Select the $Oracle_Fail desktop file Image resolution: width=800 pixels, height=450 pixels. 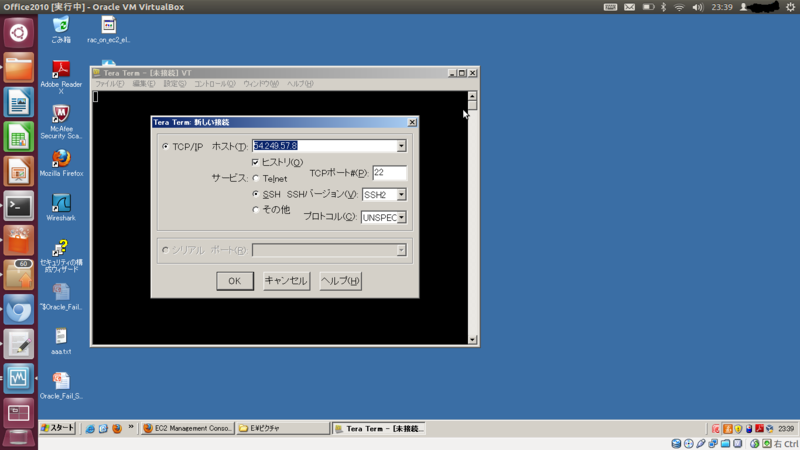[61, 297]
